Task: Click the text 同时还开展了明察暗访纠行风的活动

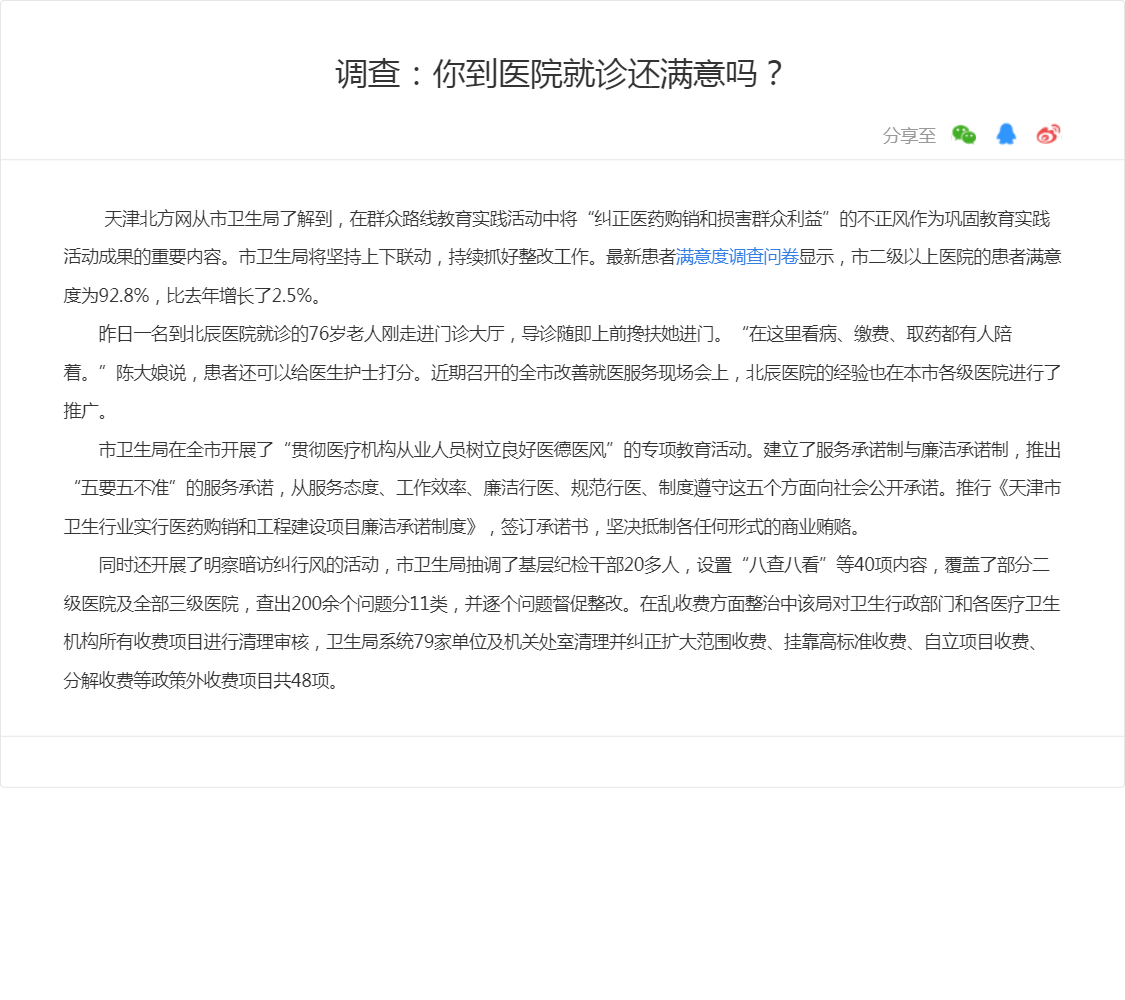Action: point(239,565)
